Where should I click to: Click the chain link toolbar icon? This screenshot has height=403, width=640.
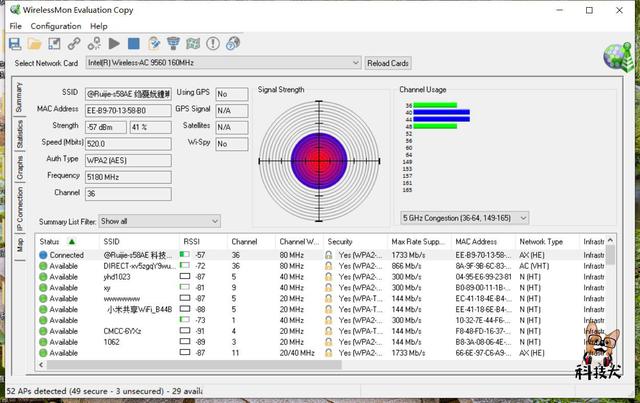click(x=74, y=44)
